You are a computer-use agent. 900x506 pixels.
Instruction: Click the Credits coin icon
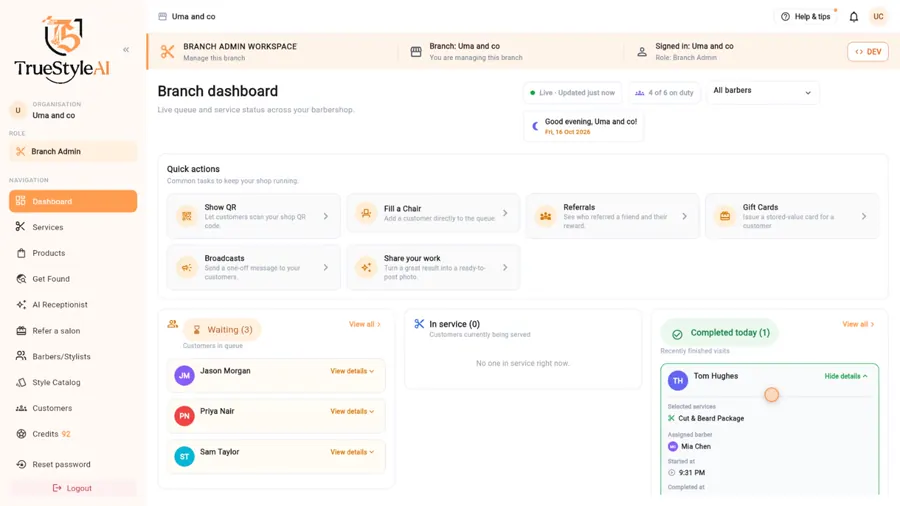point(21,434)
